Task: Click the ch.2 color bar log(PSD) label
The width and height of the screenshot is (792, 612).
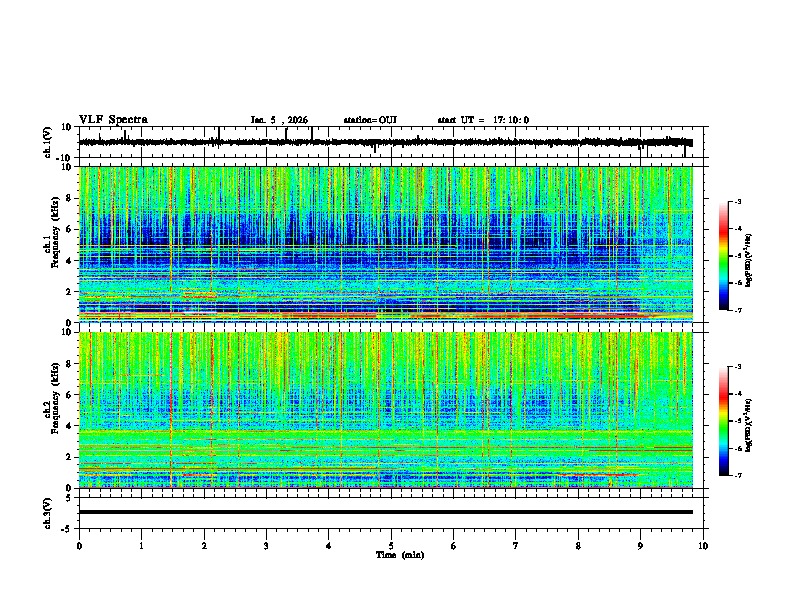Action: pyautogui.click(x=749, y=426)
